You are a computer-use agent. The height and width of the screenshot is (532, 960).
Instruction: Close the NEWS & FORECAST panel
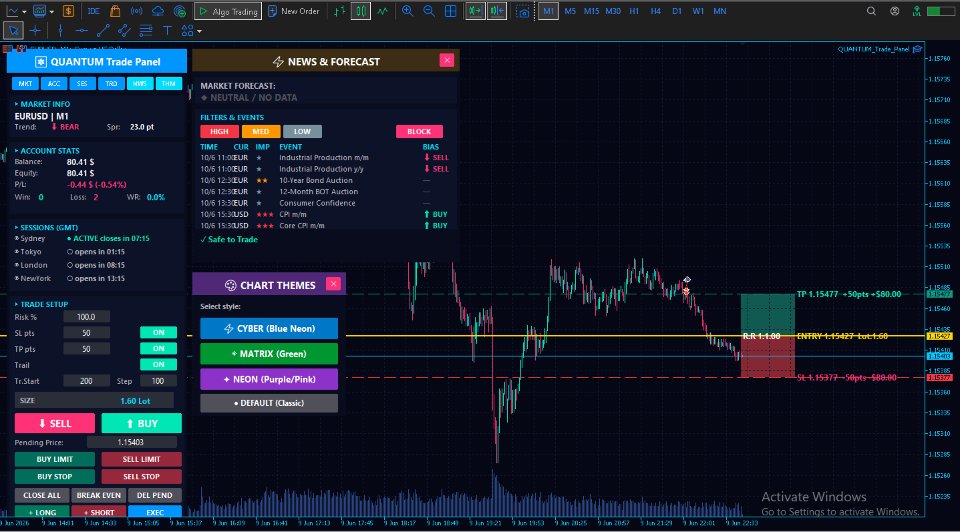coord(447,59)
